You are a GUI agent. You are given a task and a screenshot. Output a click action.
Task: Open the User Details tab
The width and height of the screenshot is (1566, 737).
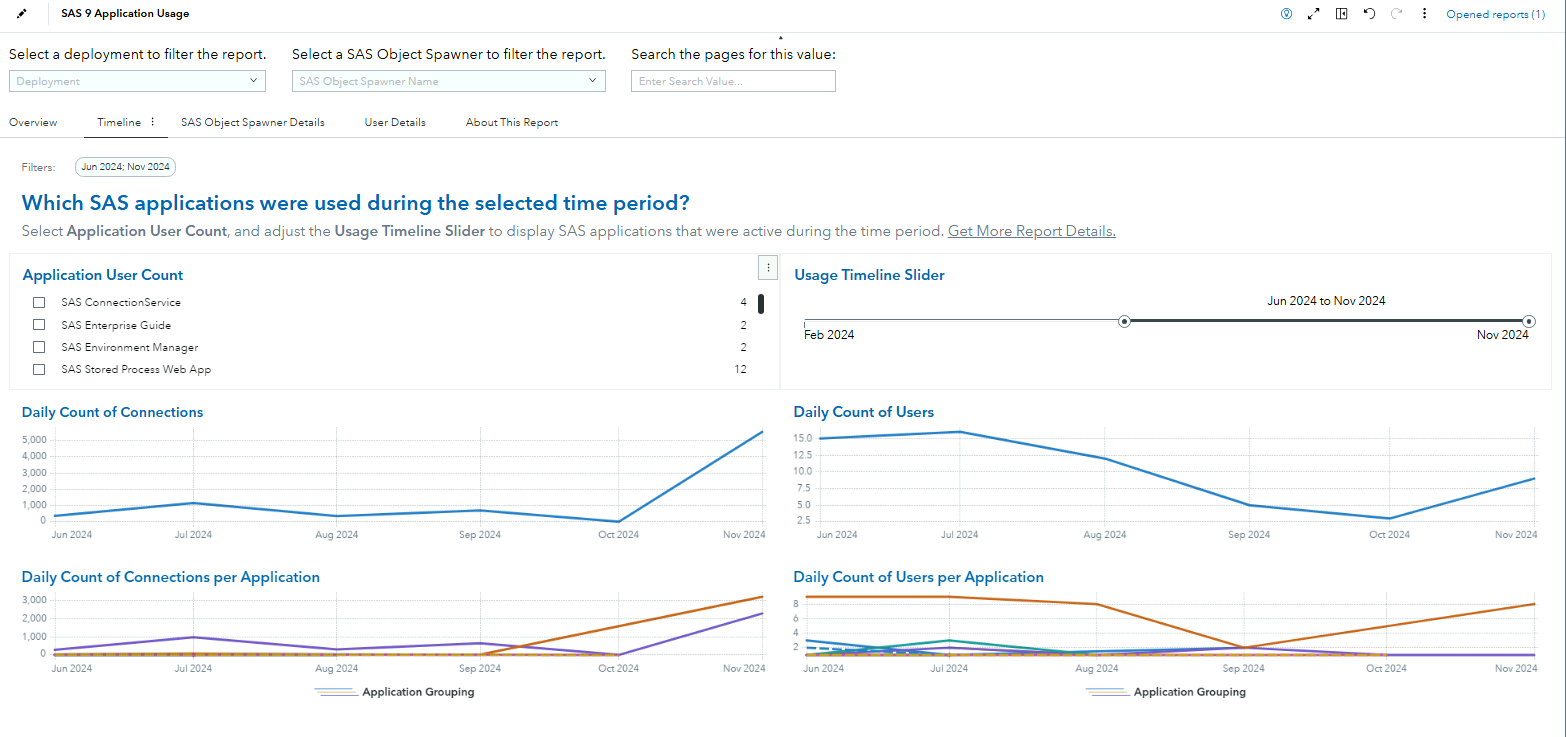[394, 121]
